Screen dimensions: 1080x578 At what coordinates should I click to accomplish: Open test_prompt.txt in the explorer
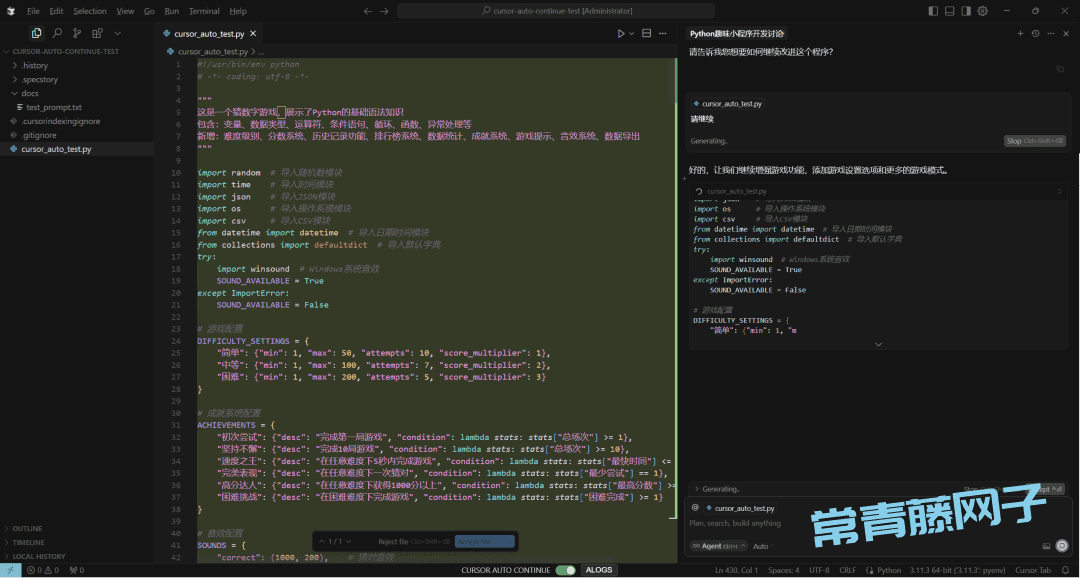pyautogui.click(x=54, y=107)
